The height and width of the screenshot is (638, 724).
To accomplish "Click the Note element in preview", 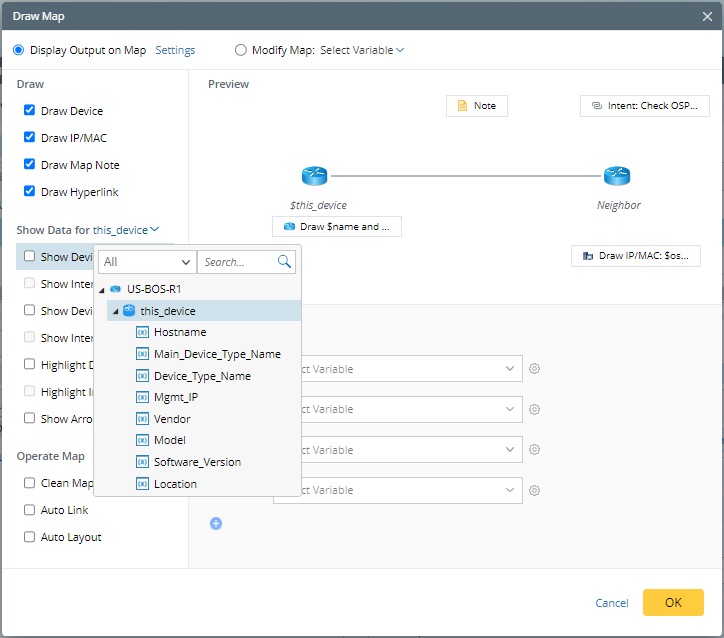I will tap(476, 106).
